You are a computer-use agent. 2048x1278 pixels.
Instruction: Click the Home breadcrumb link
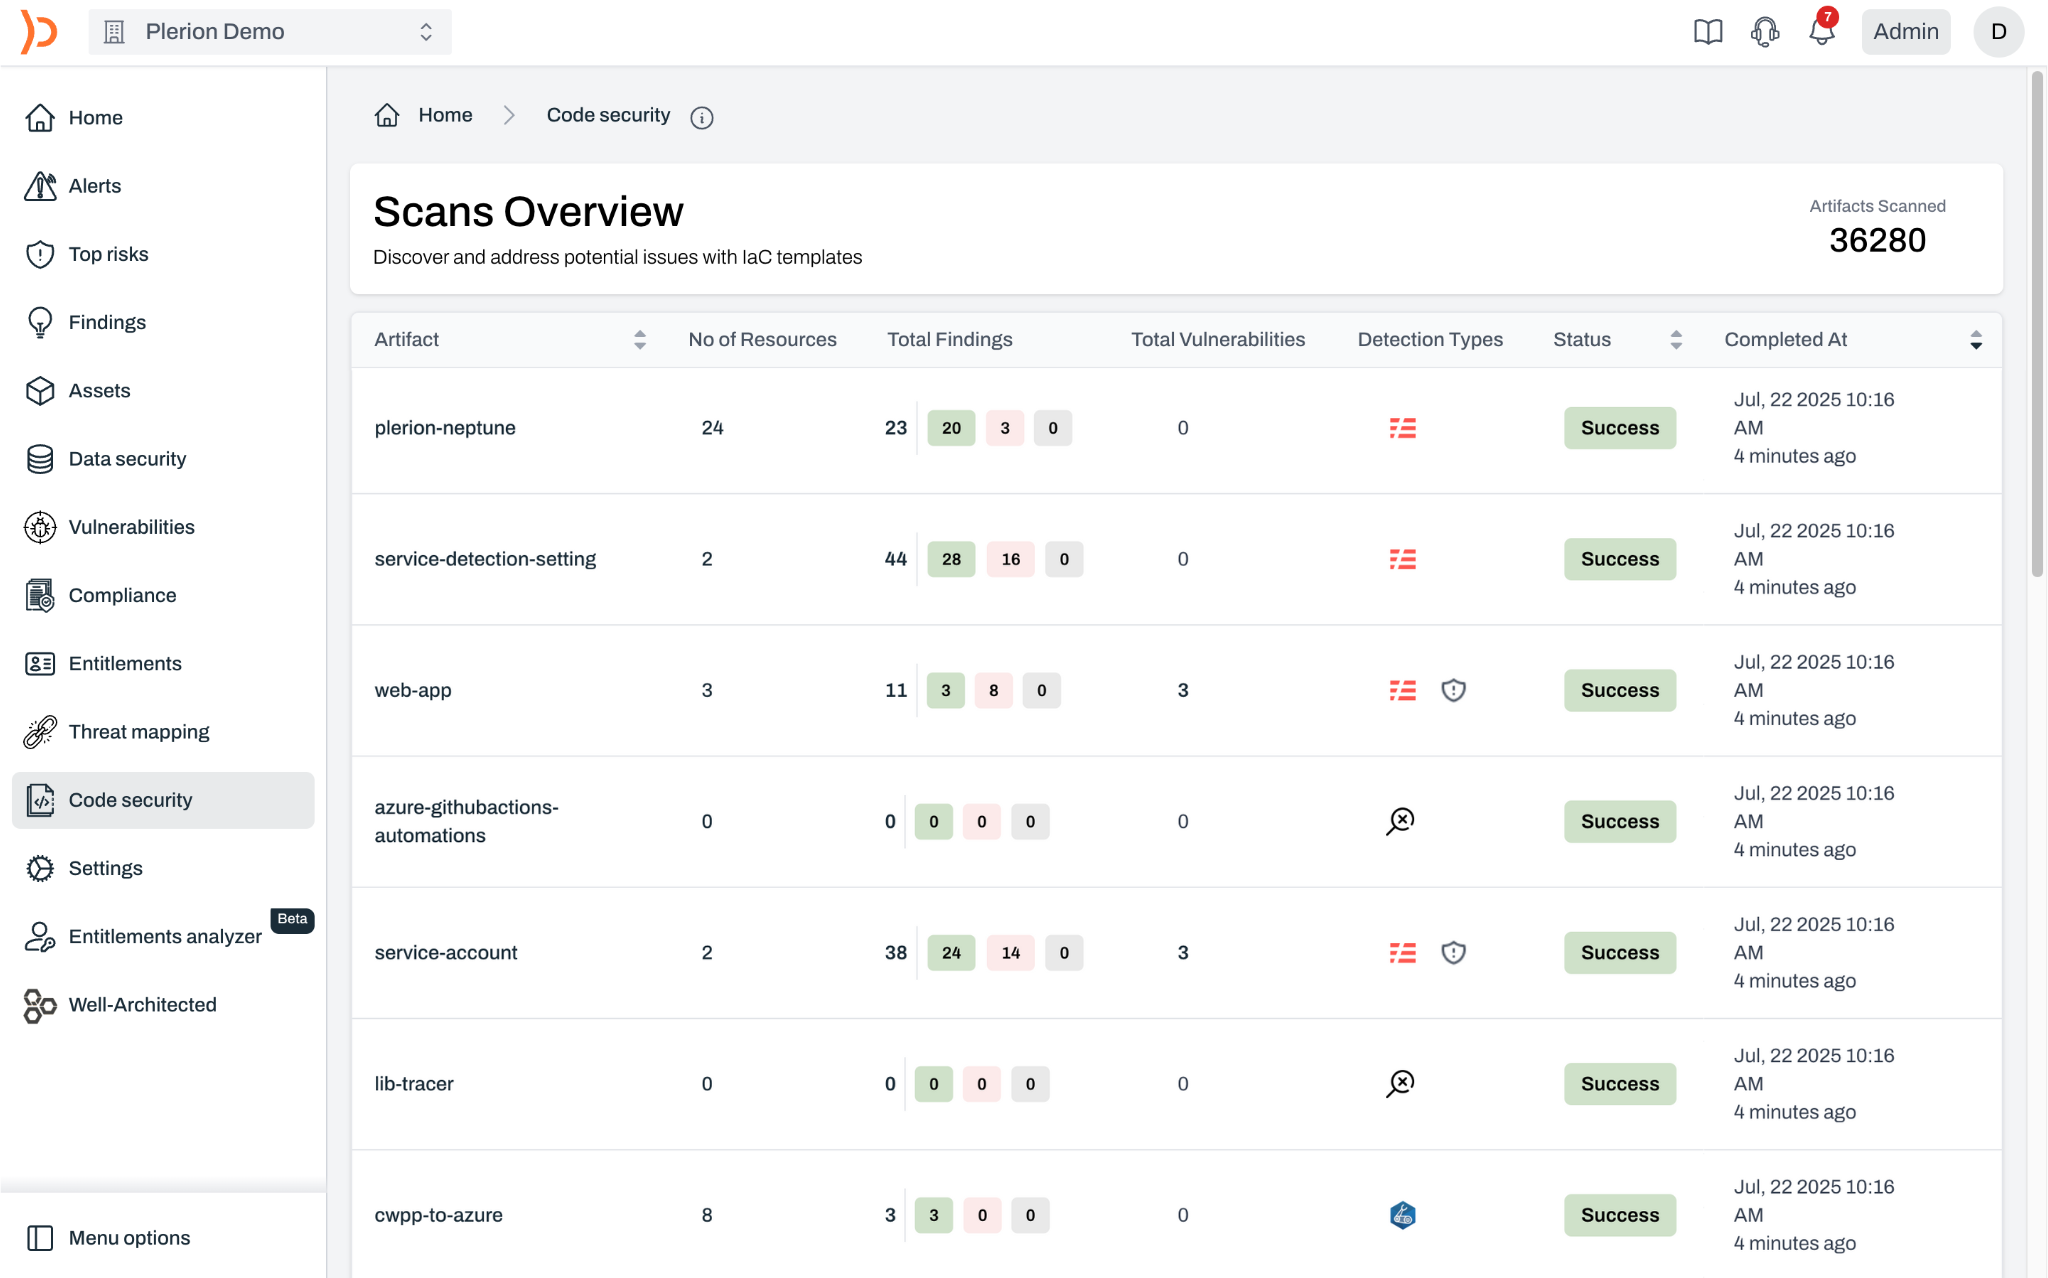click(x=445, y=115)
